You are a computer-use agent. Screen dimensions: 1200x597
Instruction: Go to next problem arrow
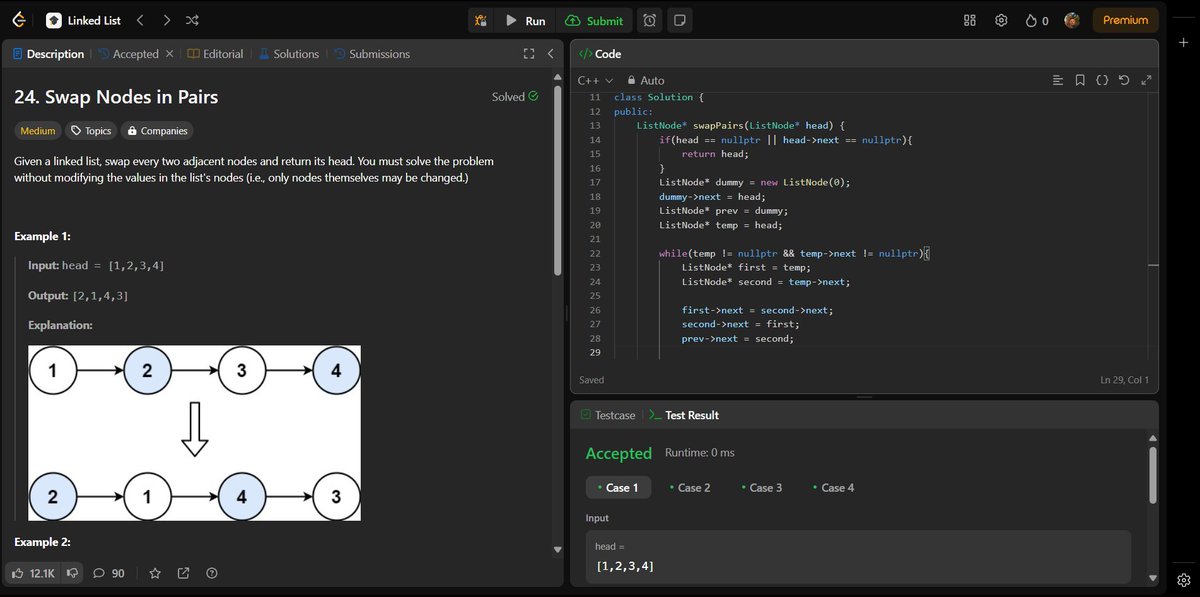point(166,20)
